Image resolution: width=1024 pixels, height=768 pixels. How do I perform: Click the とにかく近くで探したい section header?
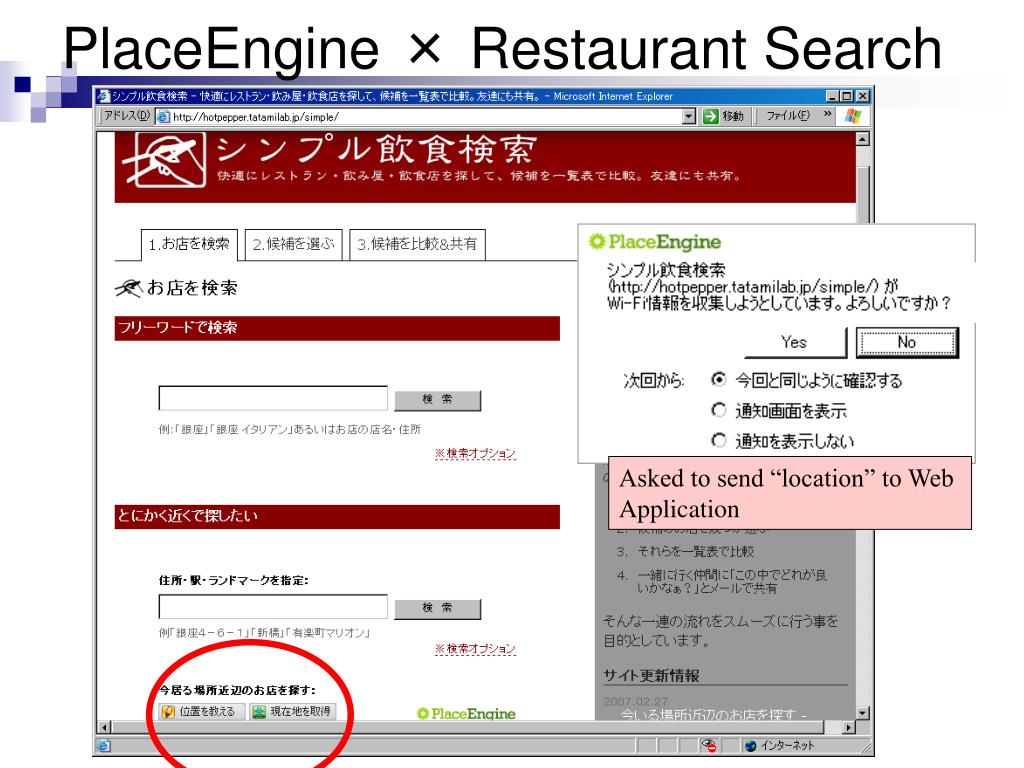pyautogui.click(x=337, y=516)
